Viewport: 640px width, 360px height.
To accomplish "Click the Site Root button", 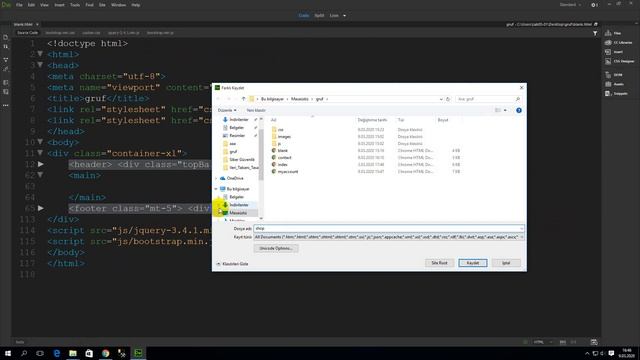I will 439,263.
